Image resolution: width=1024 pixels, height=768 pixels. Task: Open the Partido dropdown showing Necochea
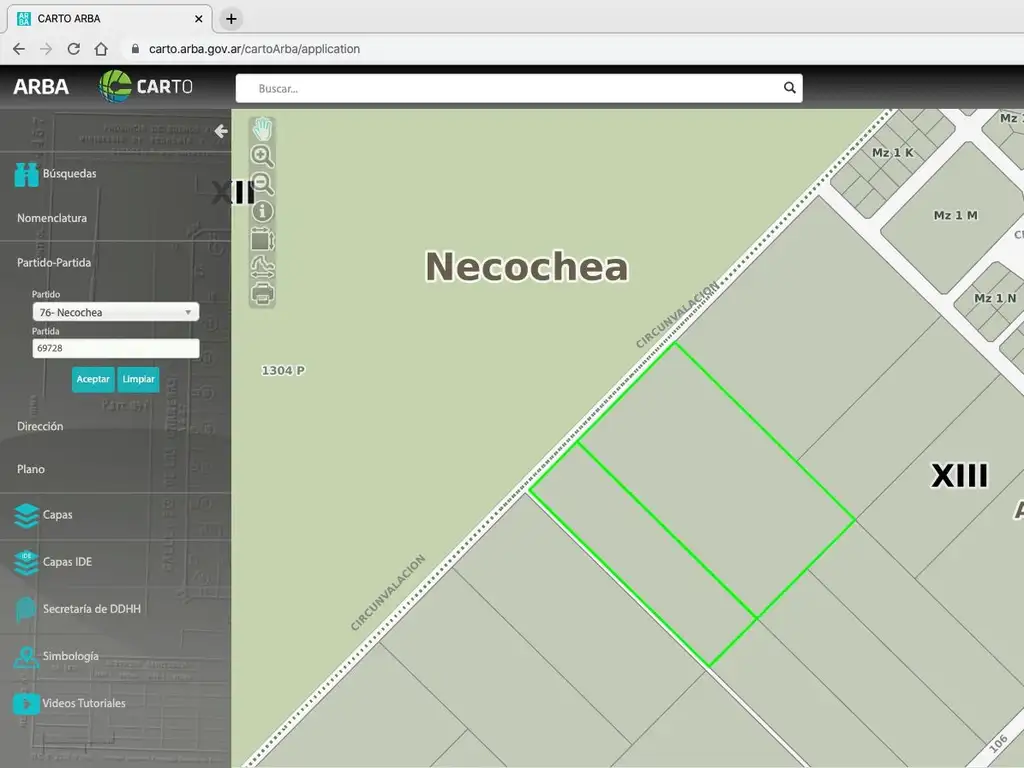pos(115,312)
